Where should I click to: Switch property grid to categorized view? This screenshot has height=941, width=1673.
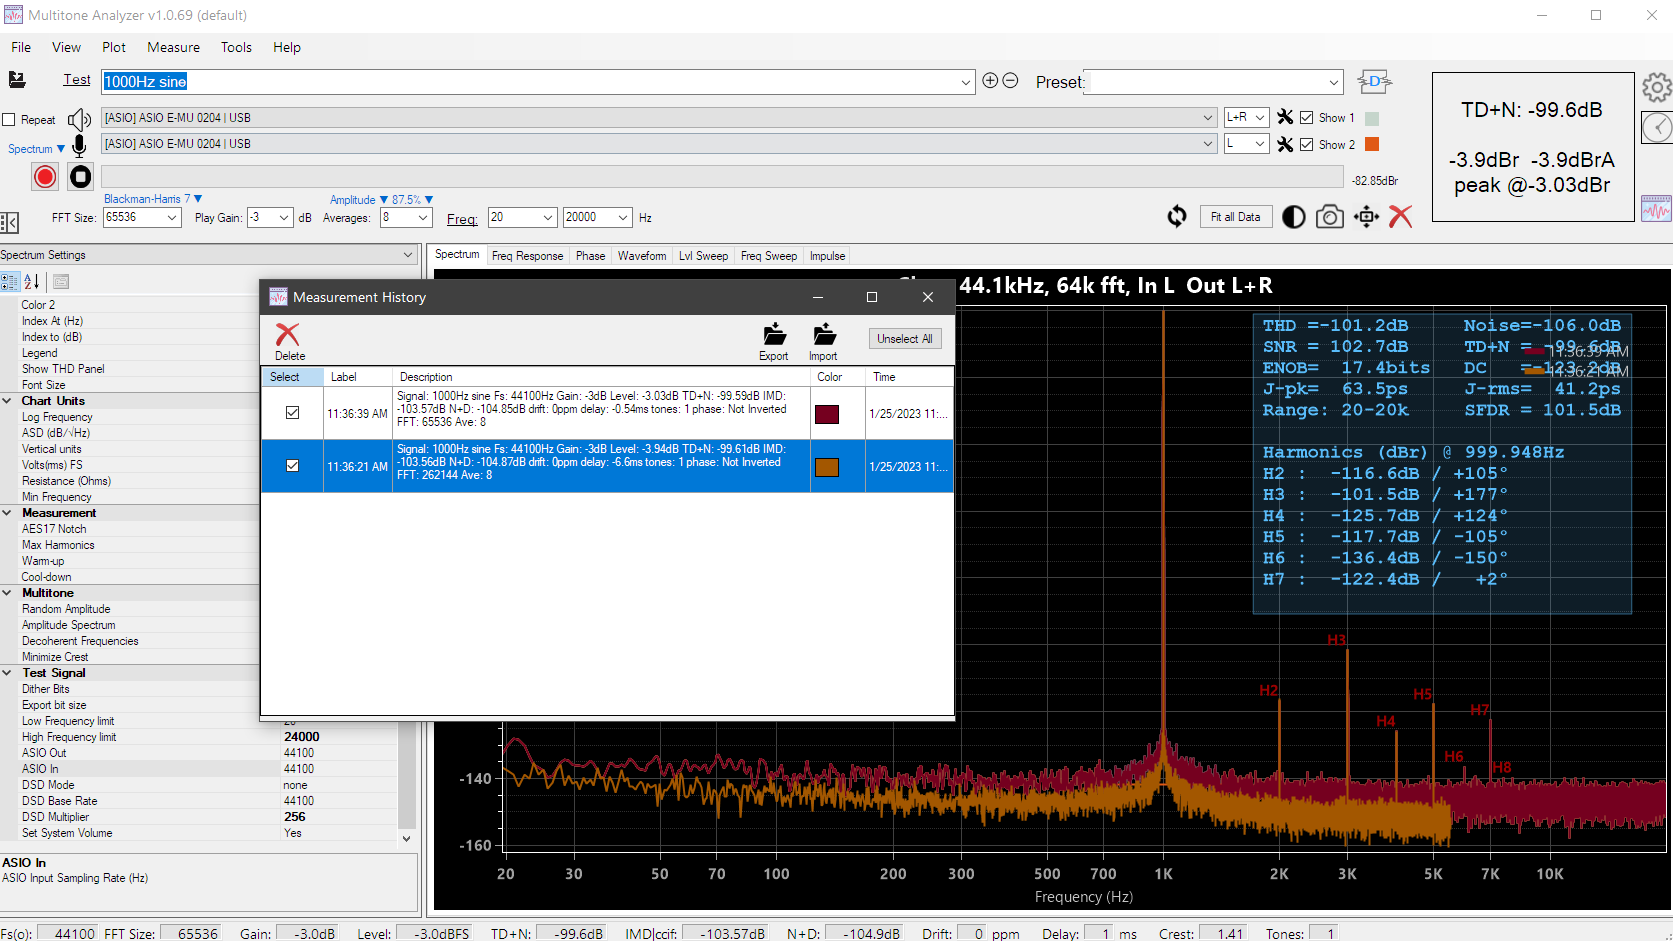pyautogui.click(x=9, y=282)
